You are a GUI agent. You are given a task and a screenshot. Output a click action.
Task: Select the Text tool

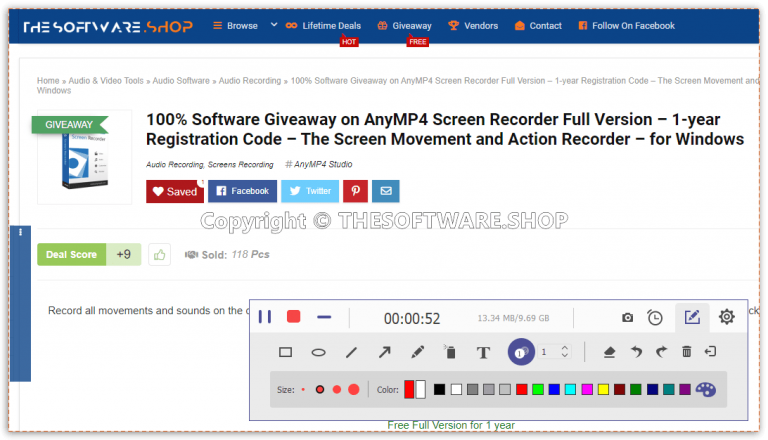(483, 352)
